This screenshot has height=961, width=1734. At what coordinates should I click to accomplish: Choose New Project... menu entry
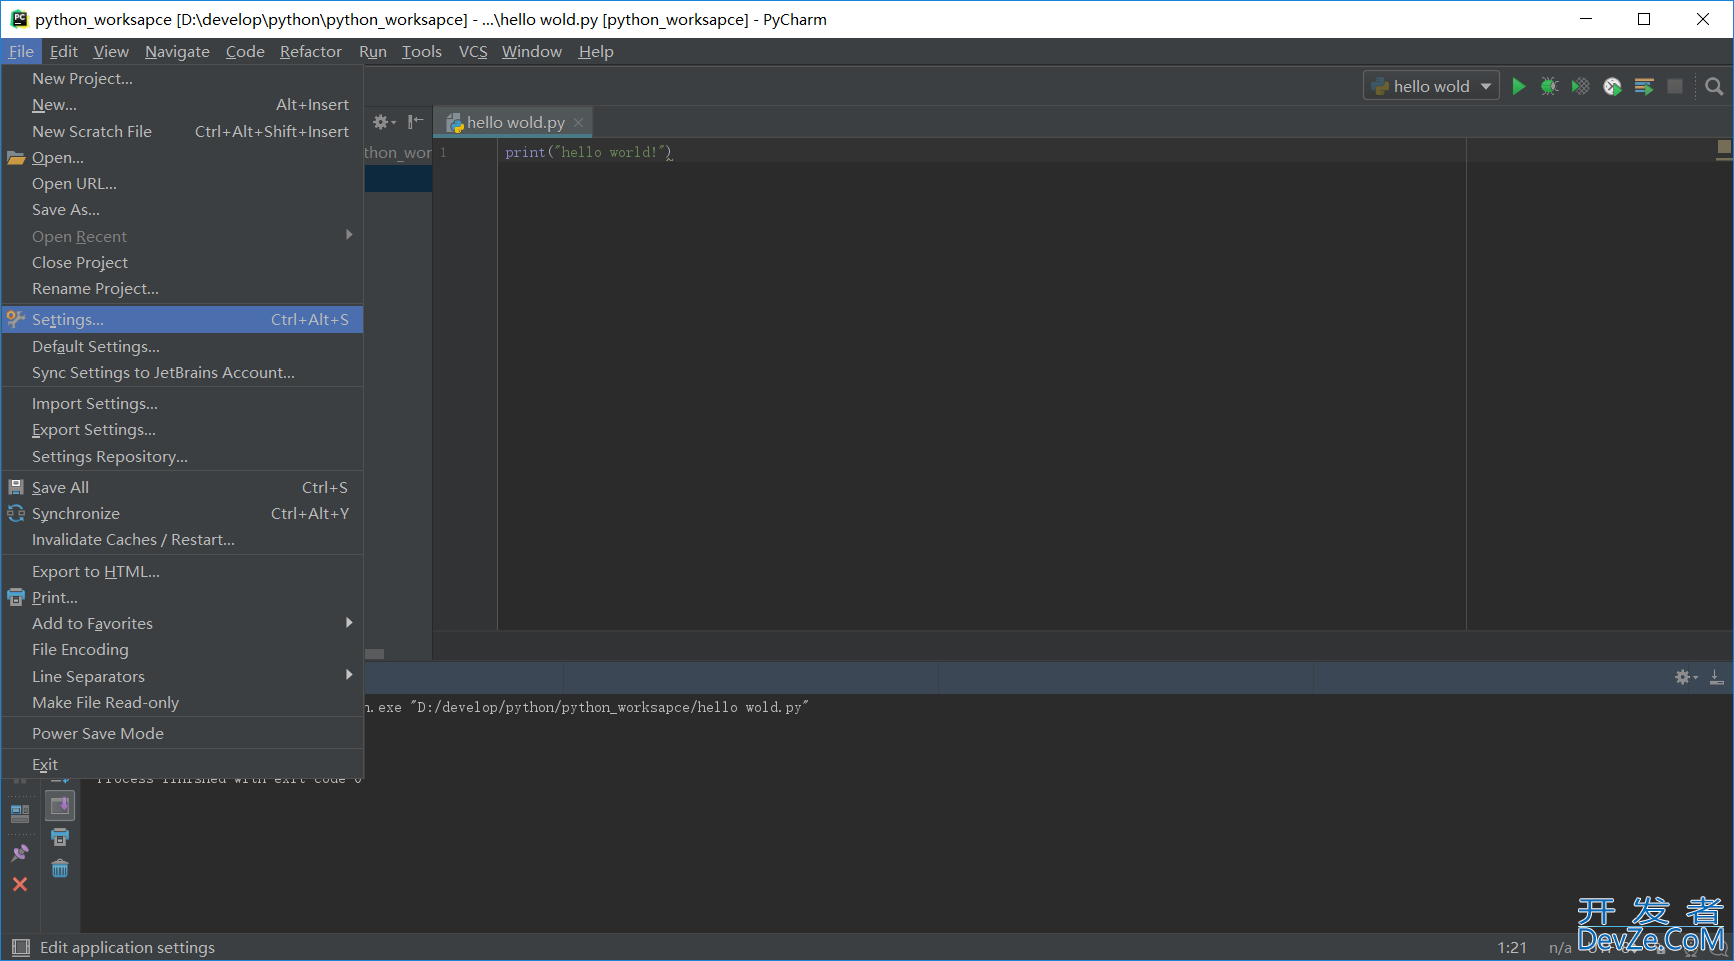[x=182, y=79]
